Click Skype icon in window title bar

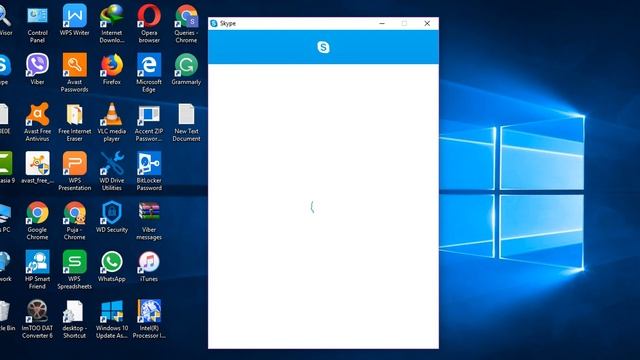[214, 23]
